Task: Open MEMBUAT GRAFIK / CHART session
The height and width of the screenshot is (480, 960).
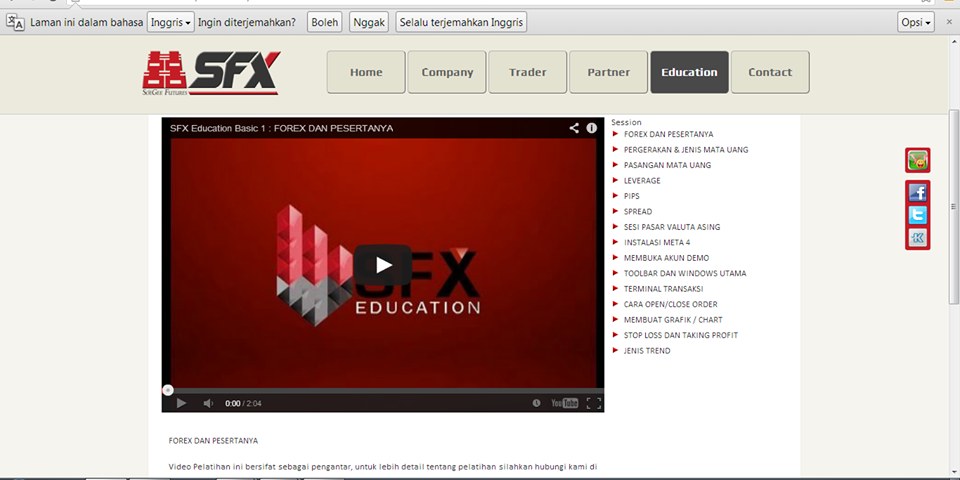Action: [x=673, y=320]
